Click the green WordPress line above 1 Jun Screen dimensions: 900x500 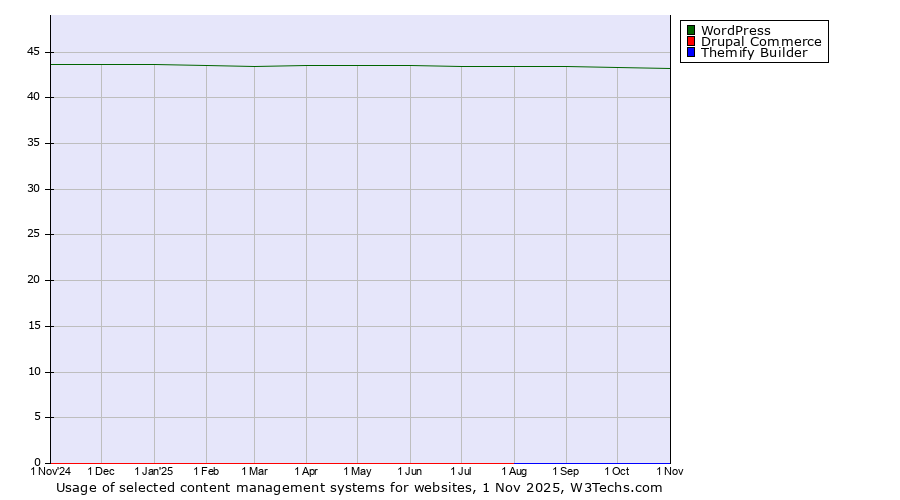[410, 66]
